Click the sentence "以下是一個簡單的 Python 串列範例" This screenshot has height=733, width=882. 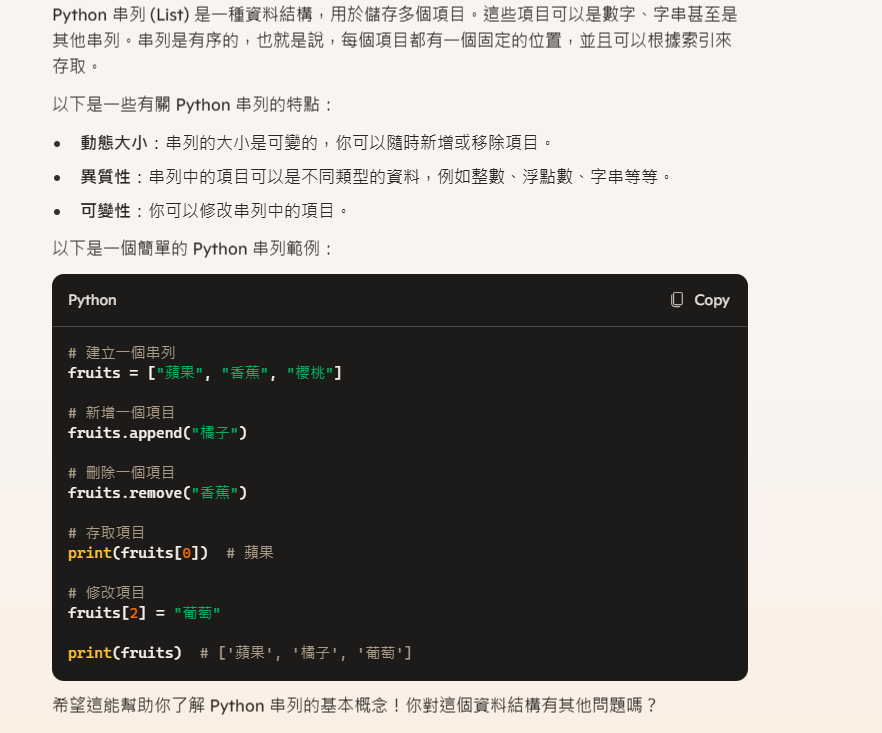(193, 248)
